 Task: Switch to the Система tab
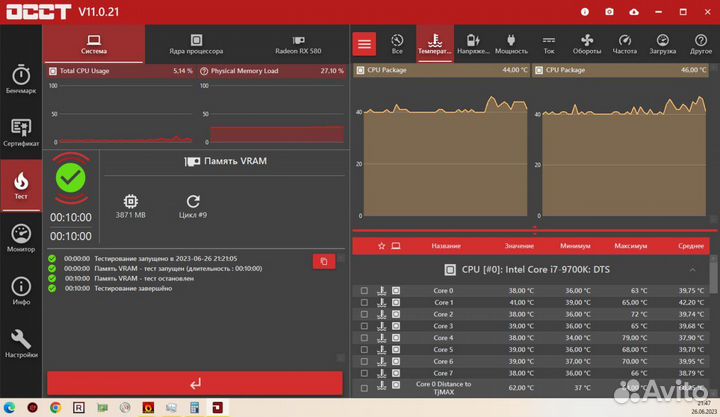pos(94,44)
